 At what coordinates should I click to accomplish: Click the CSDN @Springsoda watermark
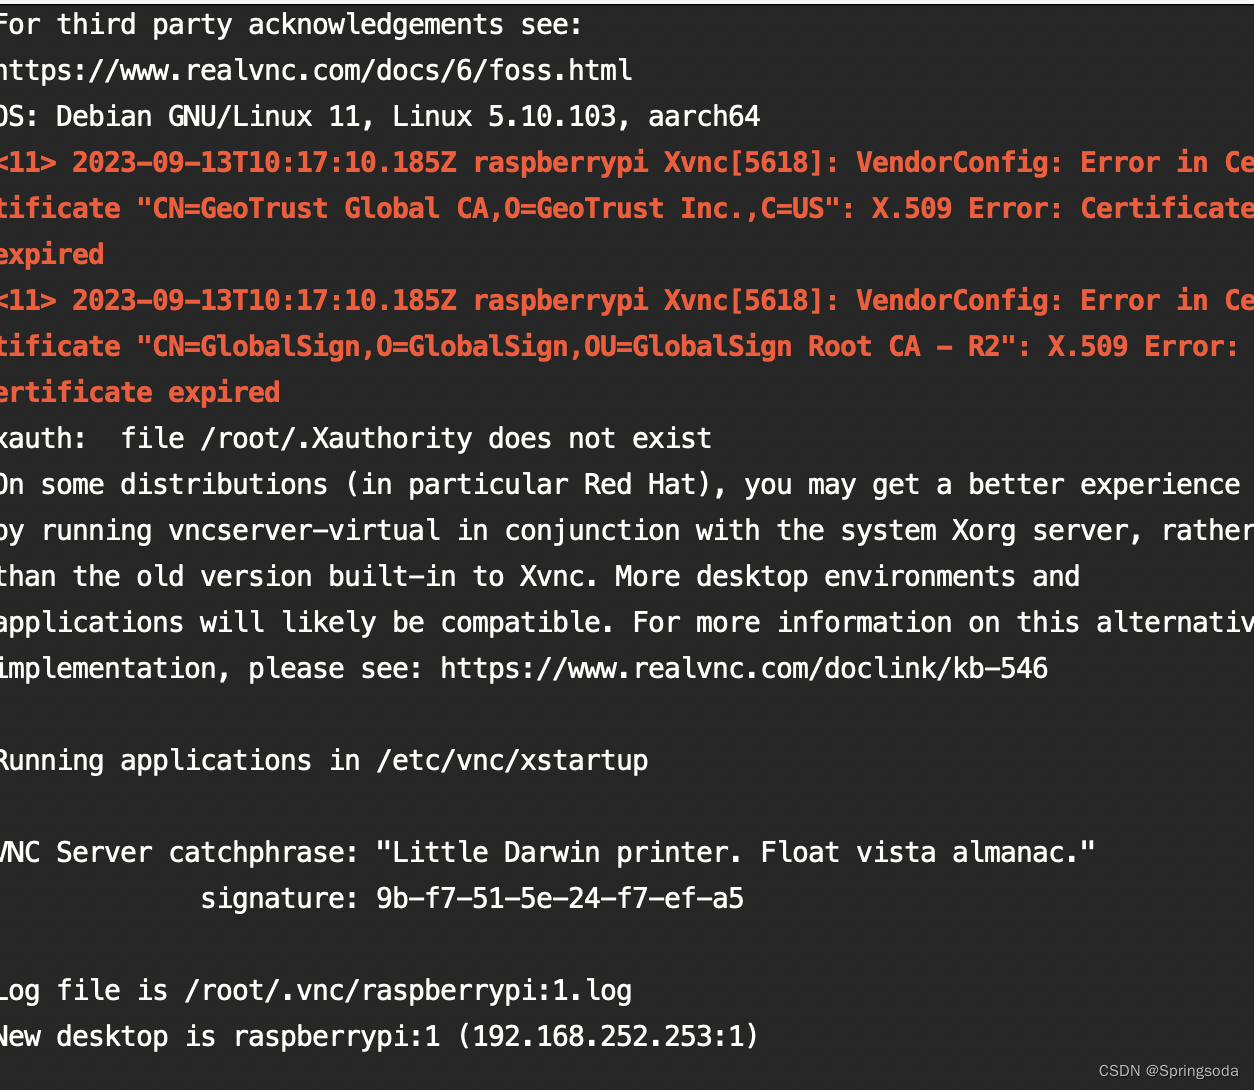pos(1168,1071)
